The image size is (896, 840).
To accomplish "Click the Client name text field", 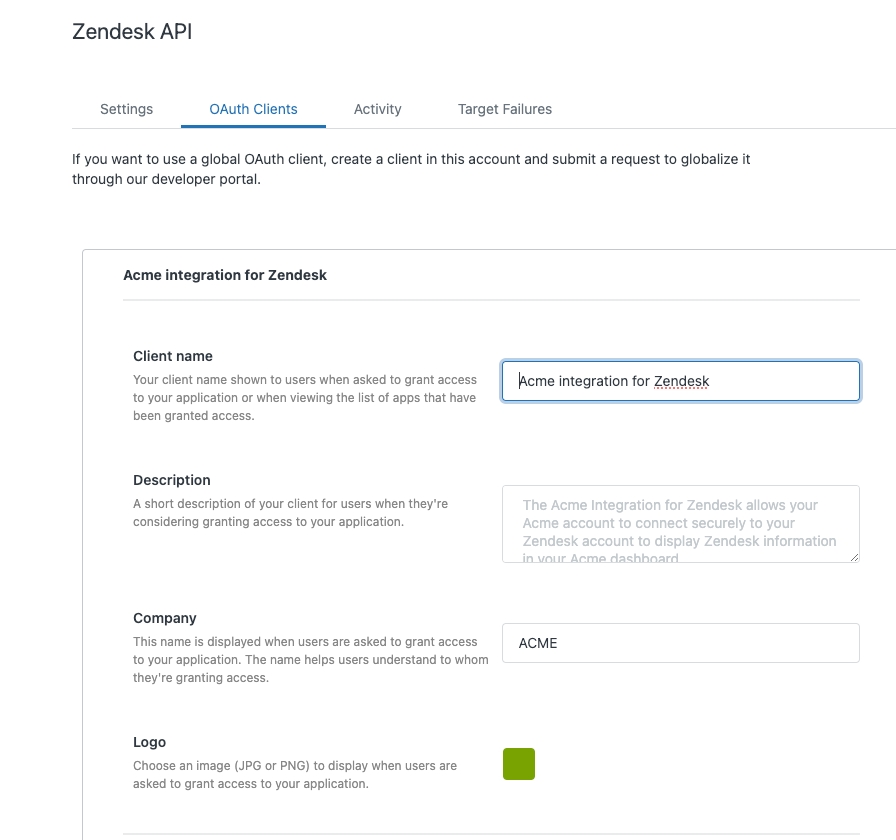I will [680, 381].
